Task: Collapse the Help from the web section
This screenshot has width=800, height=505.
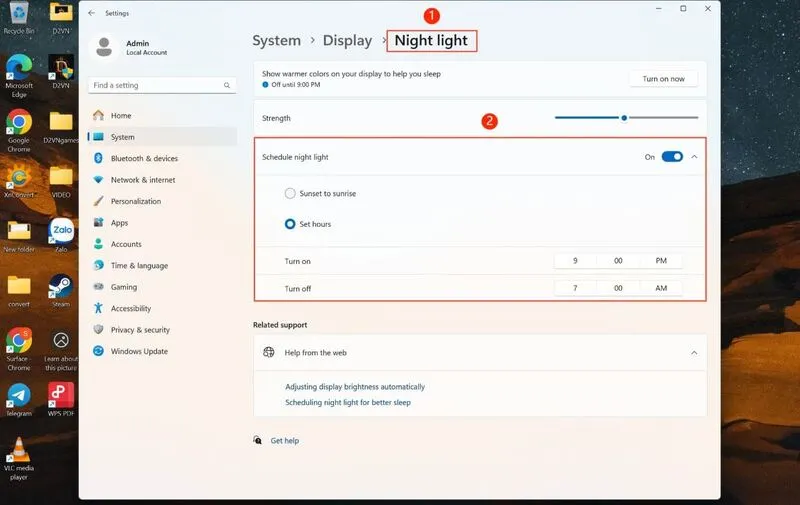Action: point(694,352)
